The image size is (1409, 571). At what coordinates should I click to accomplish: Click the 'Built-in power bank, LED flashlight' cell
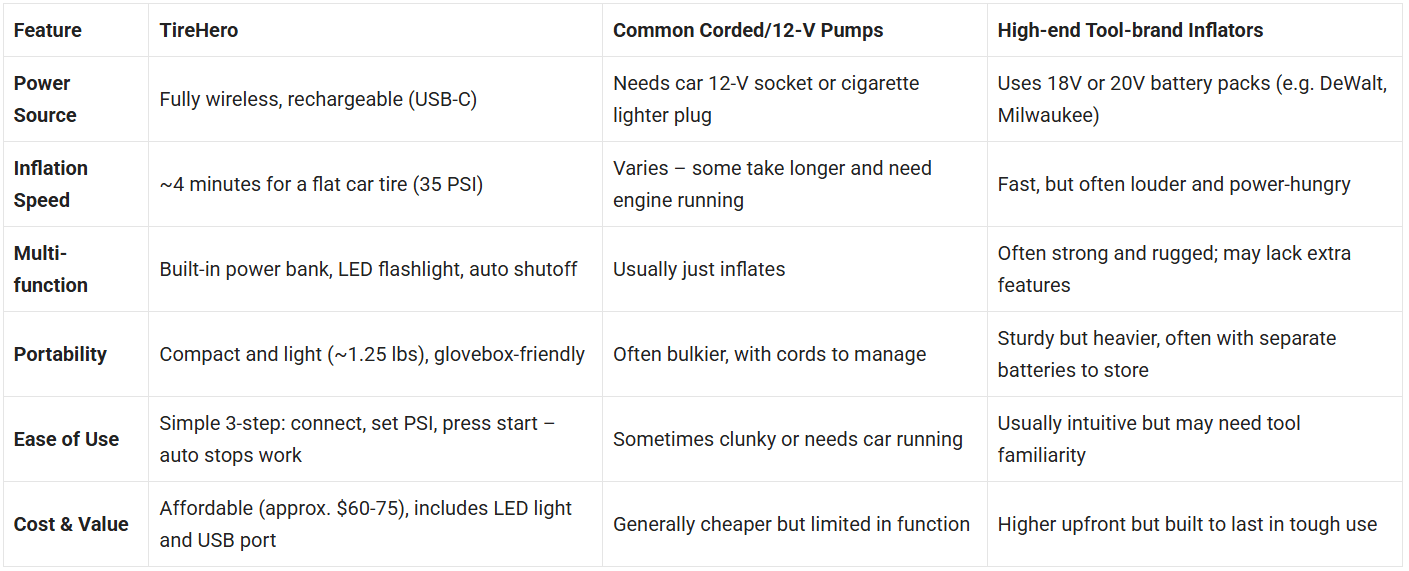pos(368,269)
